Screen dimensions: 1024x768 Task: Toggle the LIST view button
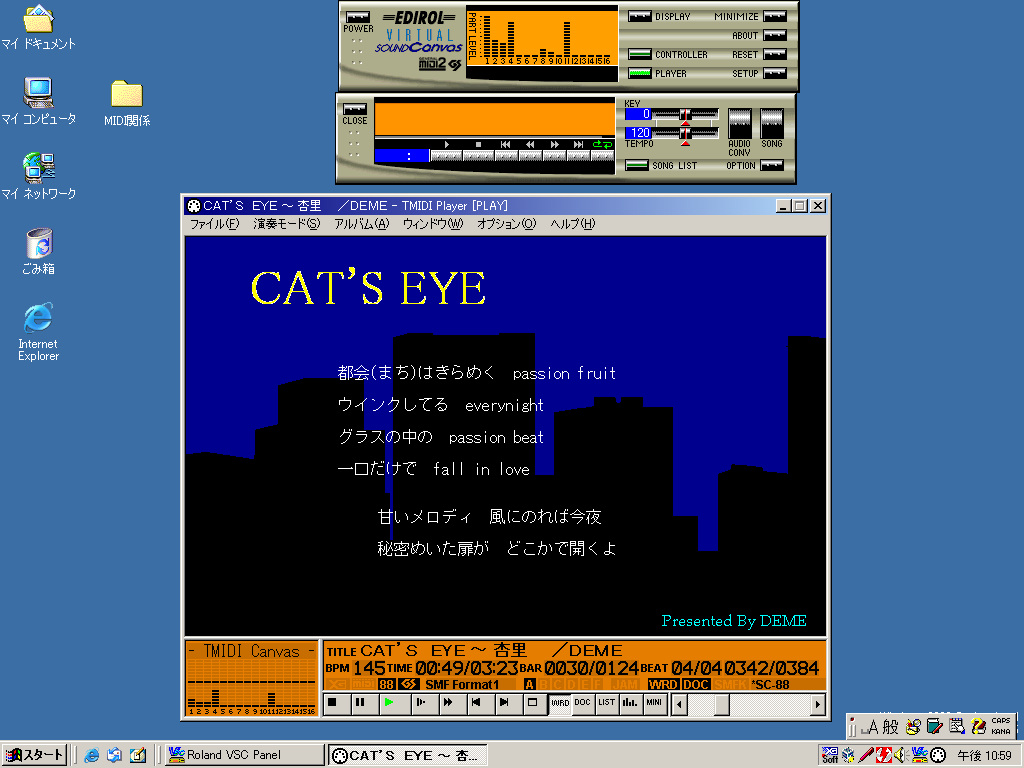606,703
